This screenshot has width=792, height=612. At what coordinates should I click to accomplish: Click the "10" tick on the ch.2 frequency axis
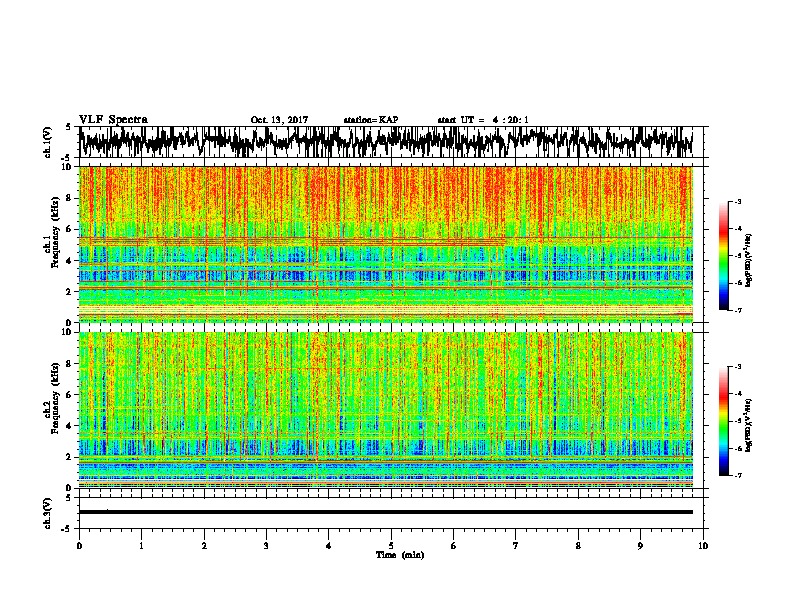click(69, 332)
